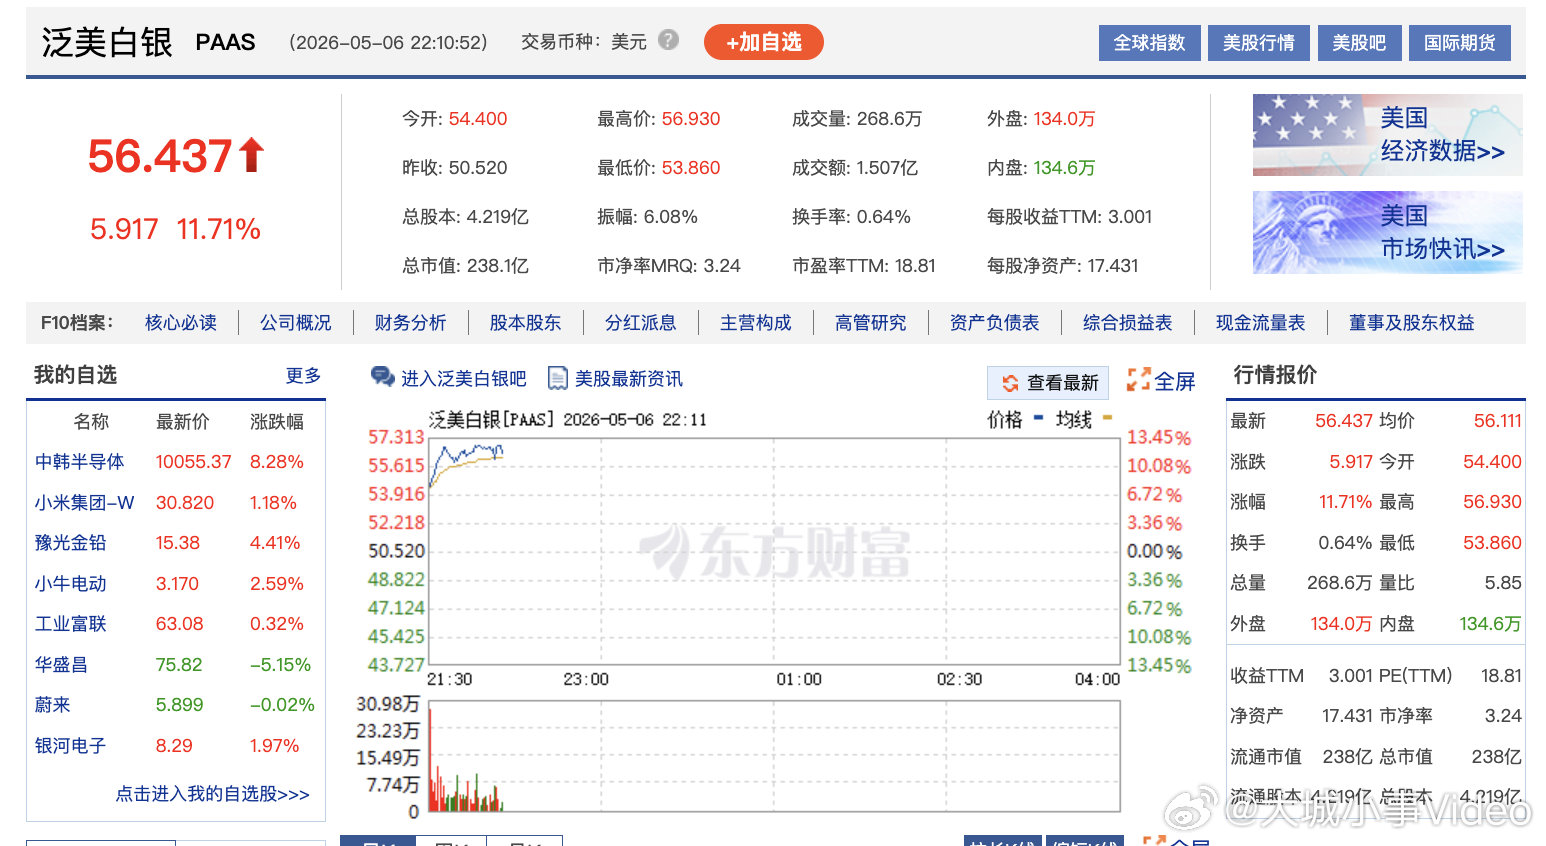This screenshot has width=1546, height=846.
Task: Open 国际期货 page
Action: click(1460, 43)
